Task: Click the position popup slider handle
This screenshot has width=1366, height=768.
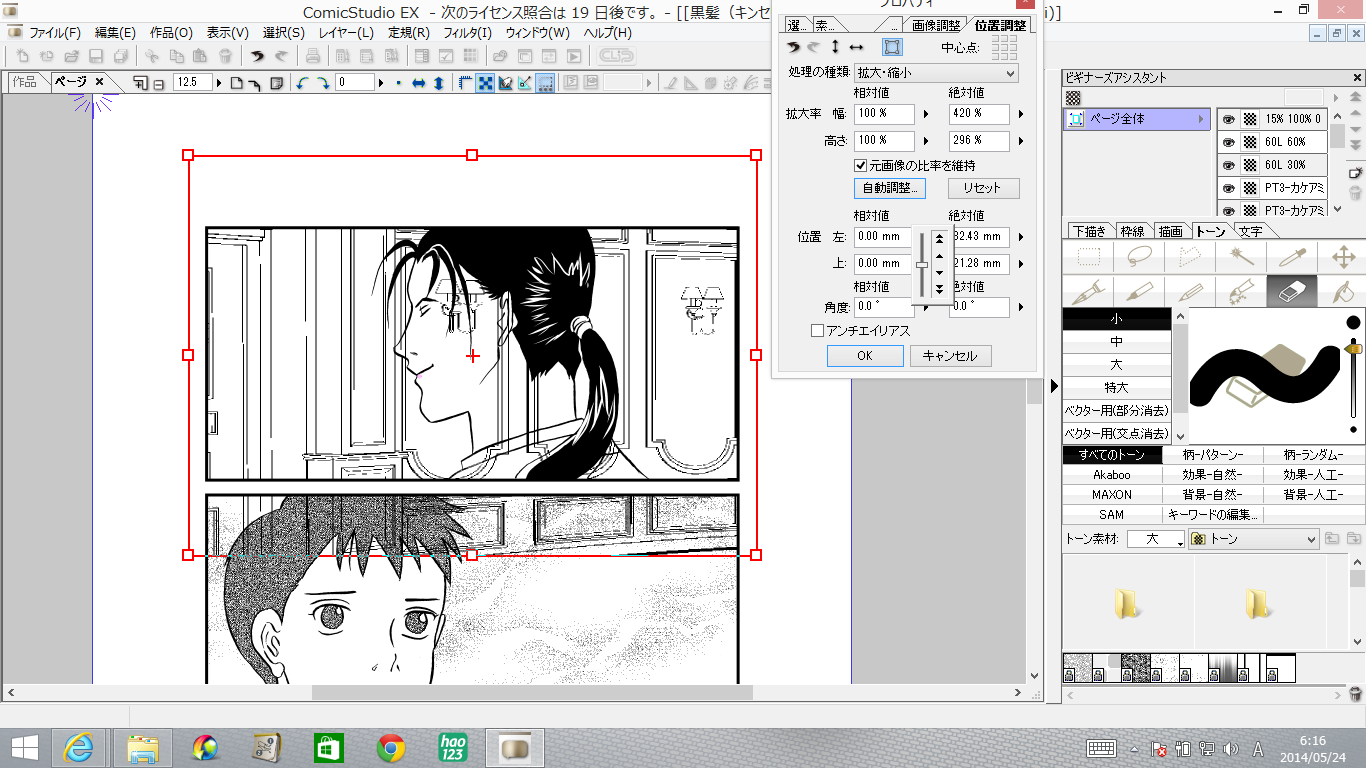Action: pyautogui.click(x=922, y=264)
